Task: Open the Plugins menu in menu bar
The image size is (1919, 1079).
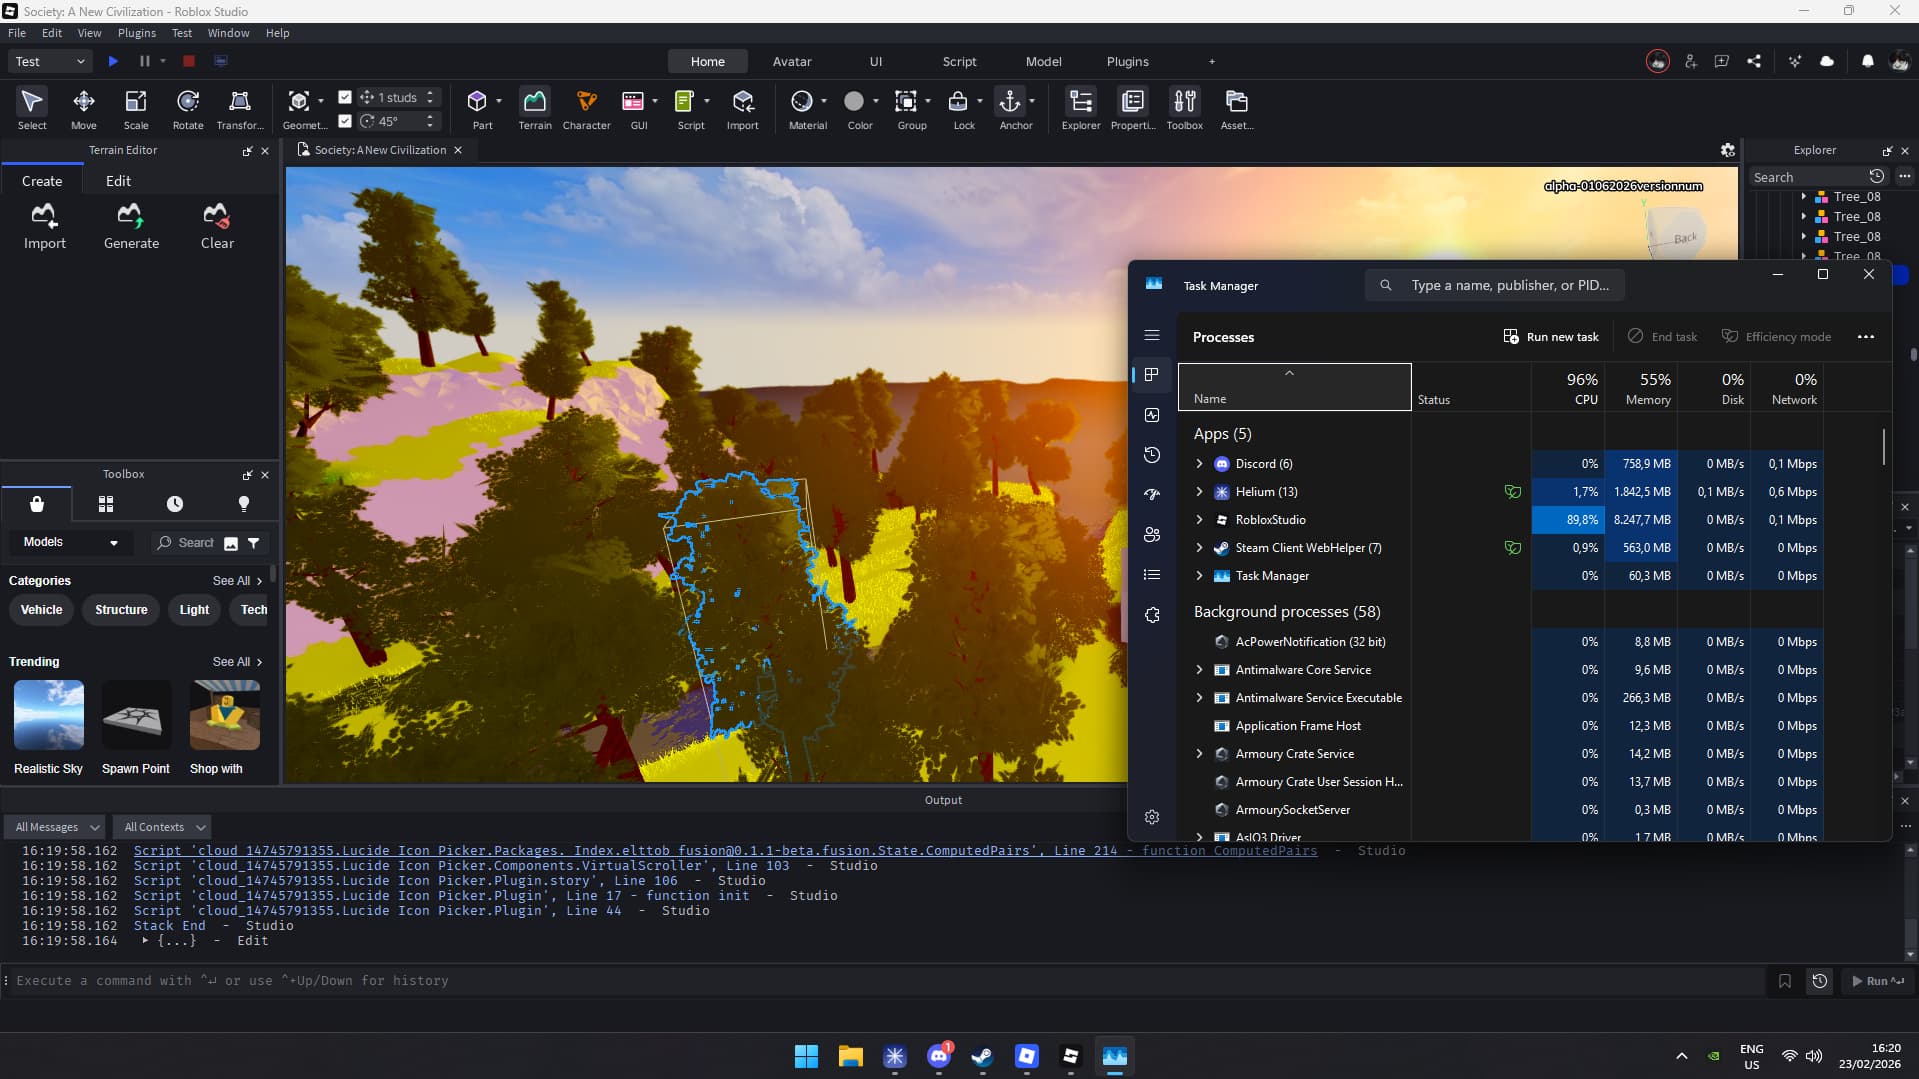Action: tap(137, 33)
